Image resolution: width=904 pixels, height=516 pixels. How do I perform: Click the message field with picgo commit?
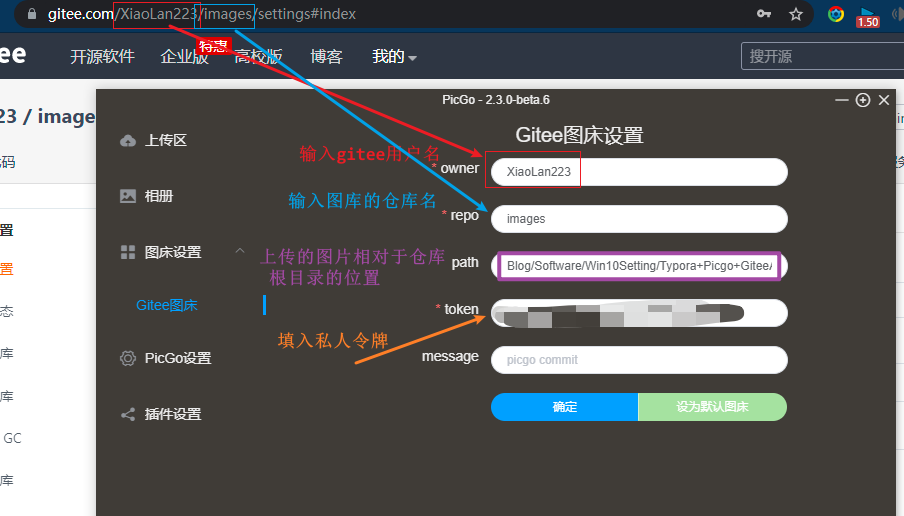[x=639, y=360]
